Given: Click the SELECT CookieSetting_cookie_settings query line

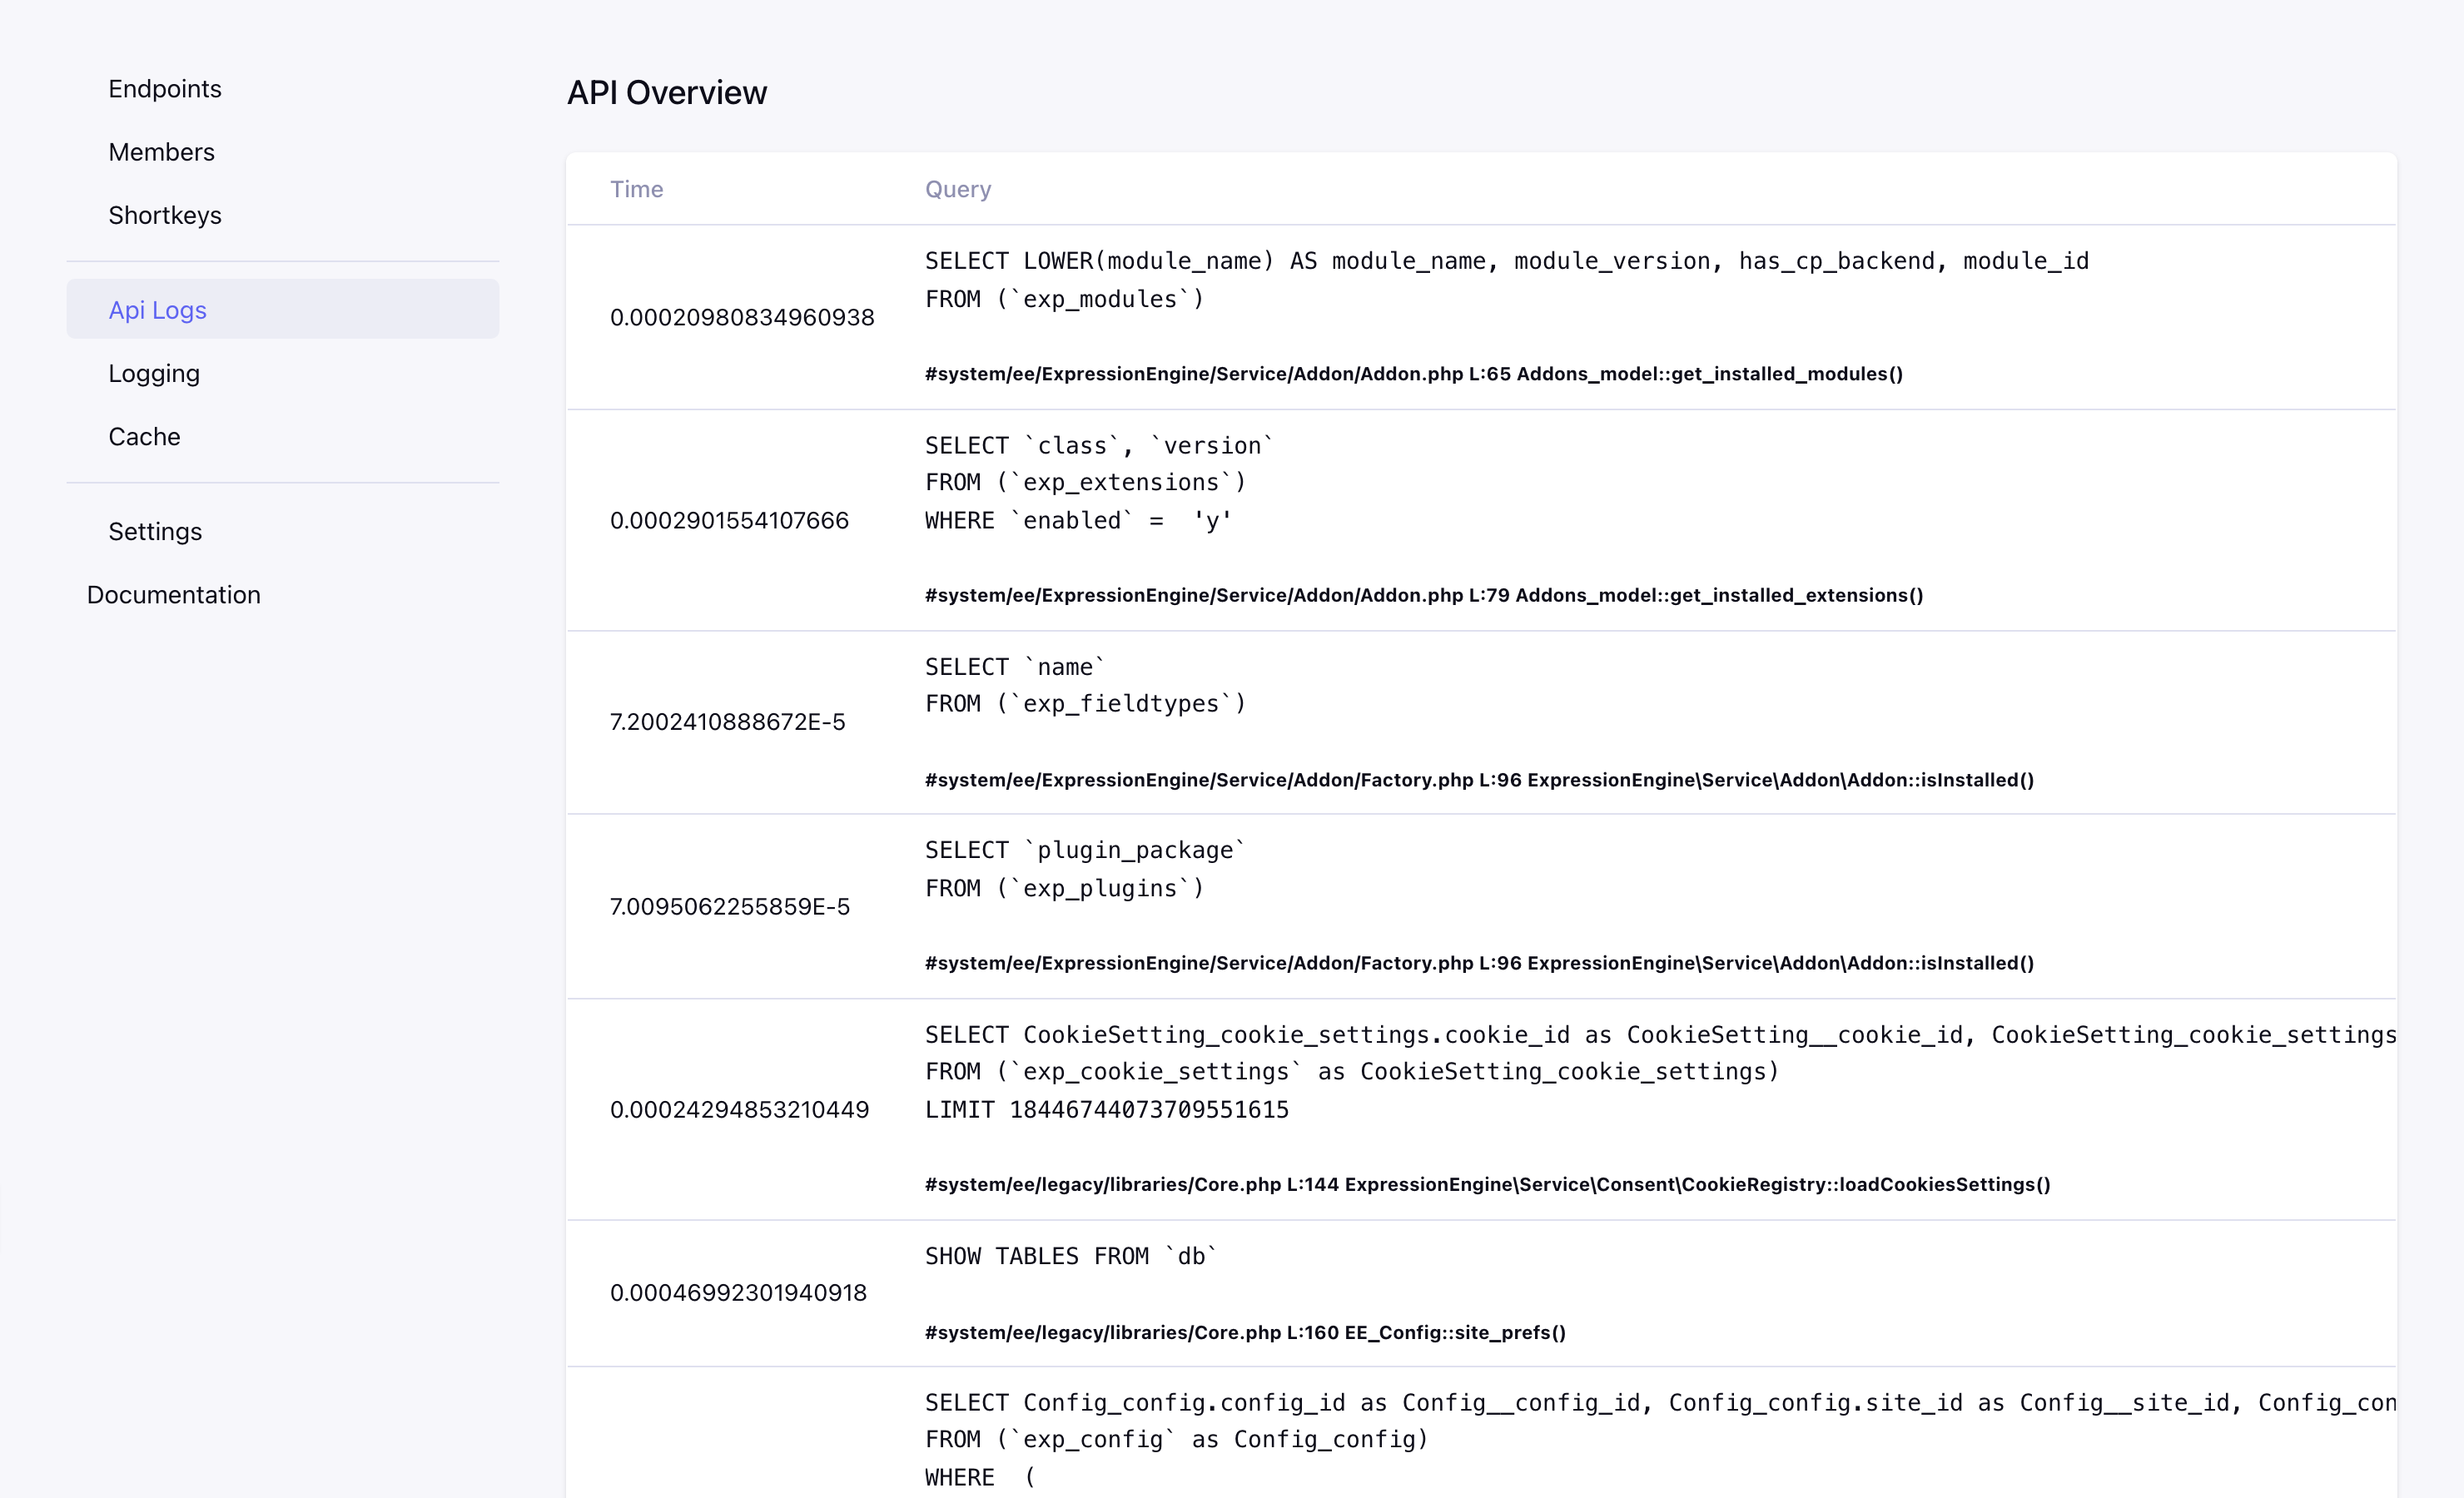Looking at the screenshot, I should tap(1661, 1035).
